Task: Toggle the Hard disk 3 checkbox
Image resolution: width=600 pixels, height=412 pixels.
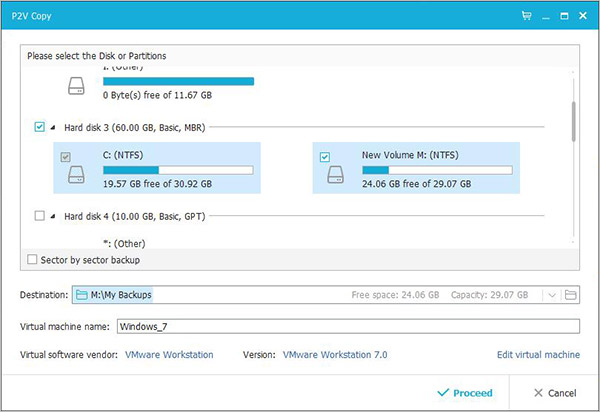Action: pyautogui.click(x=39, y=127)
